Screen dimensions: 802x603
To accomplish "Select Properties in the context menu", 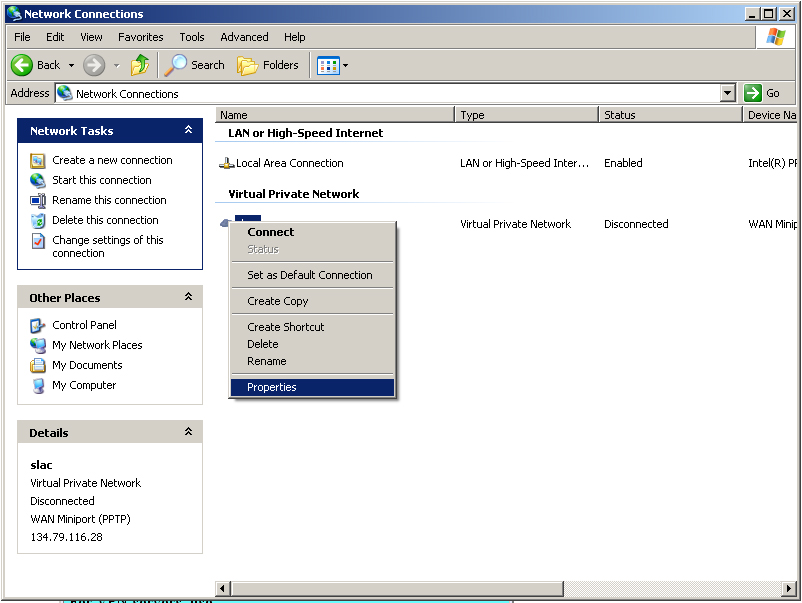I will click(x=313, y=387).
